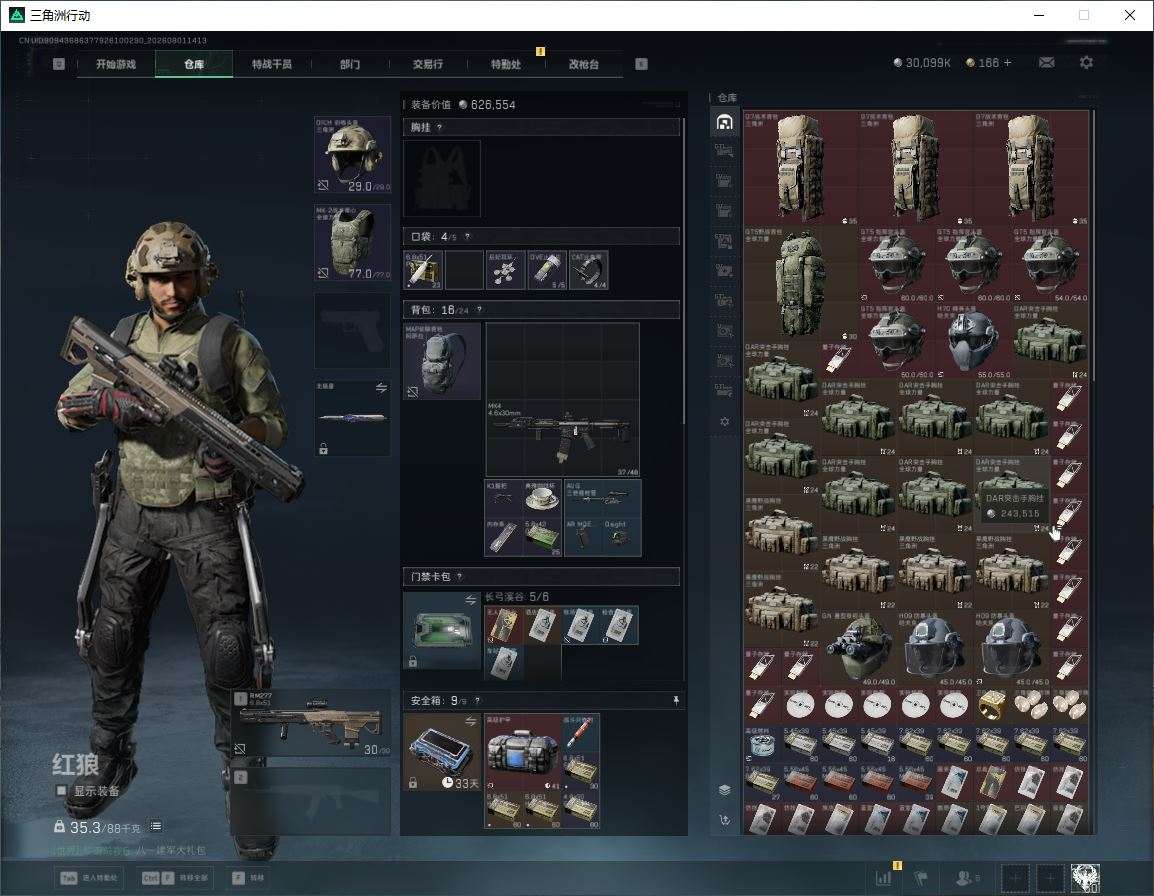Select the teacup item in the backpack
Viewport: 1154px width, 896px height.
point(542,498)
